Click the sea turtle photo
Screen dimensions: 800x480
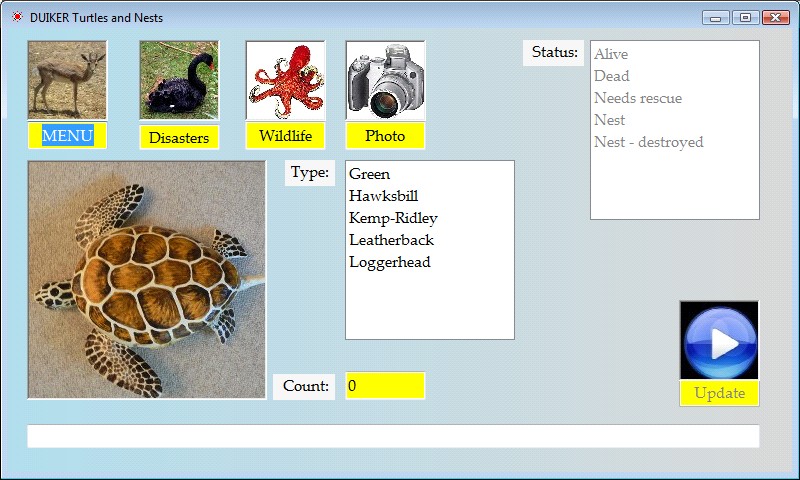click(x=147, y=280)
